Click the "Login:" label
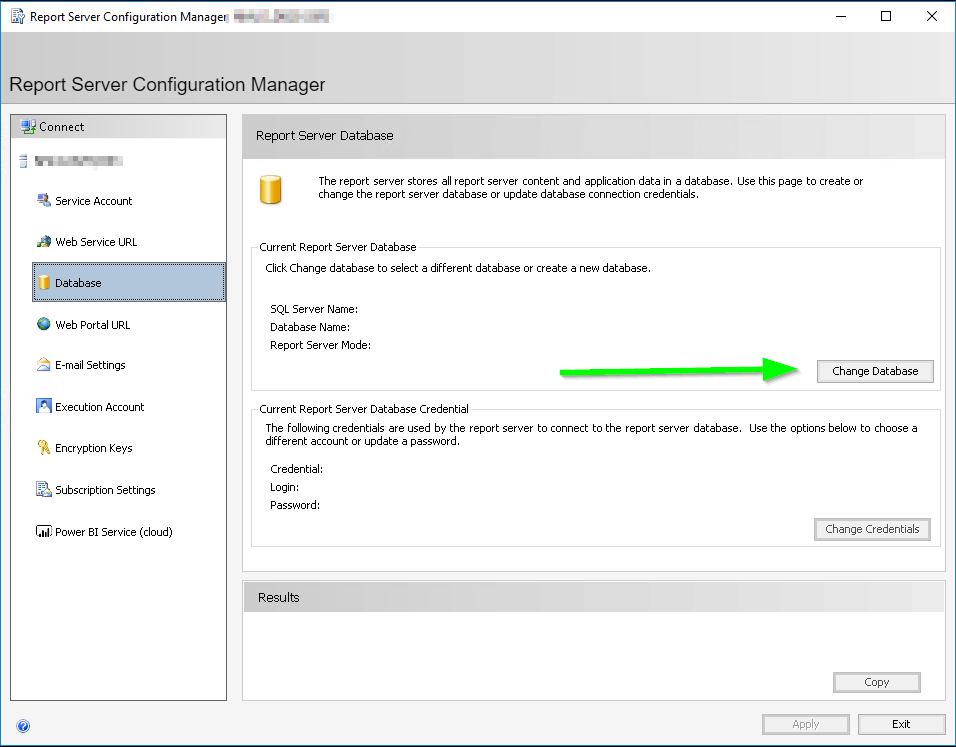 click(284, 487)
